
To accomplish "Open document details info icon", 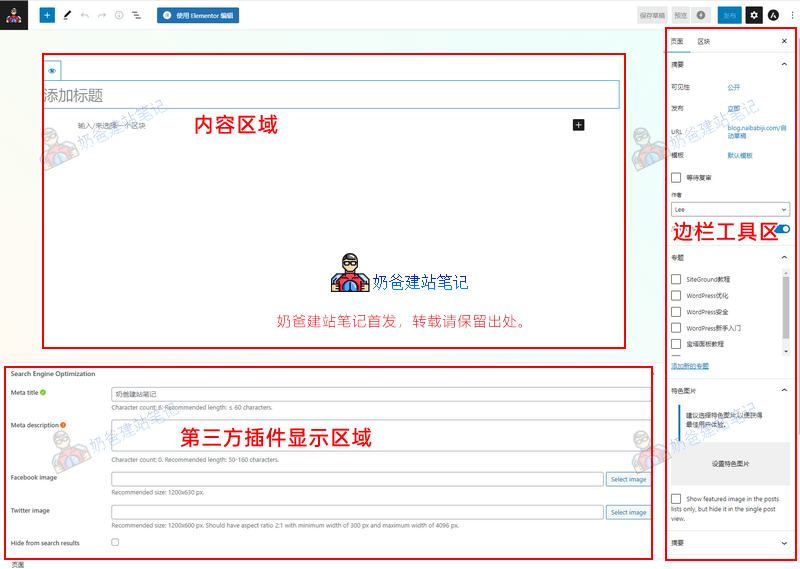I will pos(119,15).
